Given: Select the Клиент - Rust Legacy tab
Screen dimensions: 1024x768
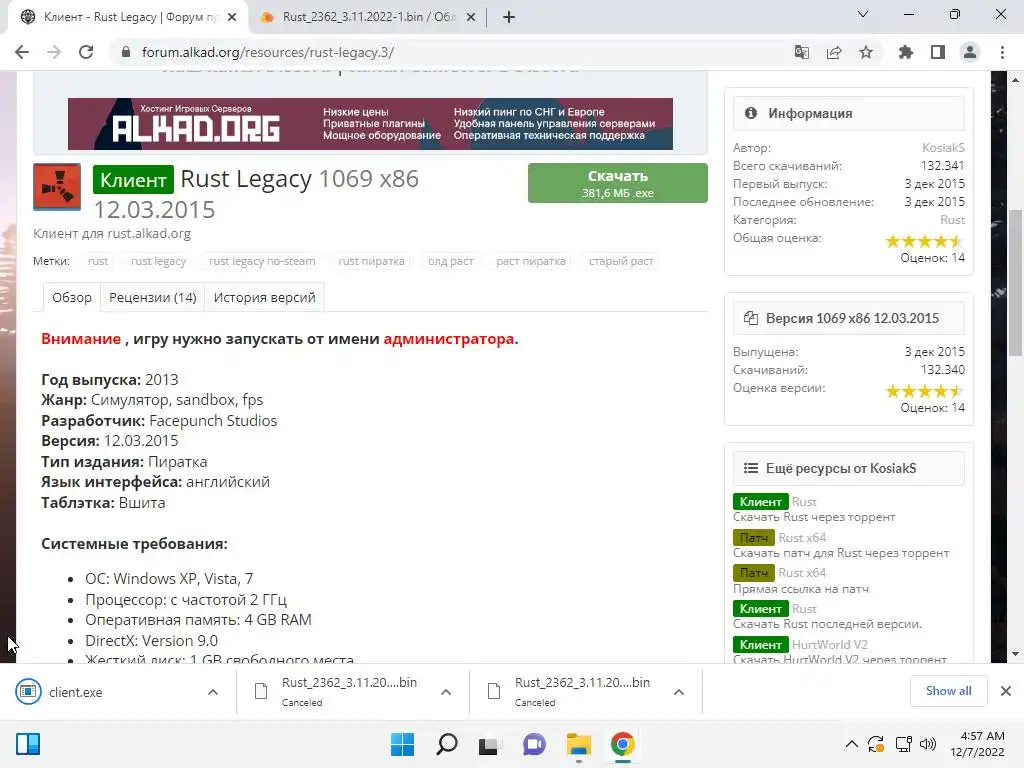Looking at the screenshot, I should click(130, 17).
